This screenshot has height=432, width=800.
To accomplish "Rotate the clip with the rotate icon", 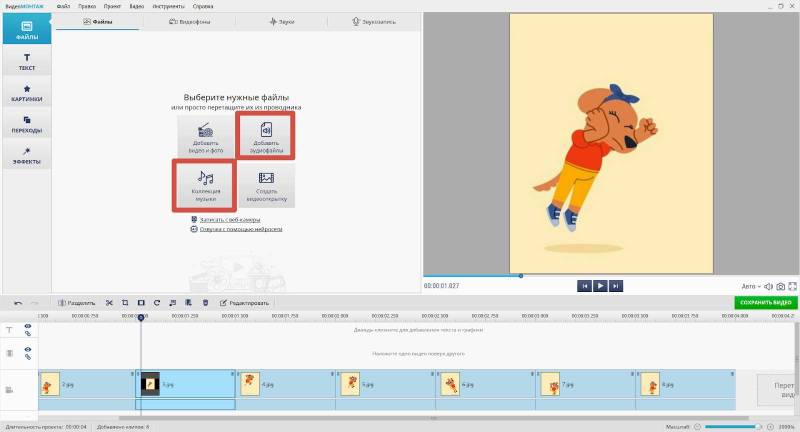I will 157,303.
